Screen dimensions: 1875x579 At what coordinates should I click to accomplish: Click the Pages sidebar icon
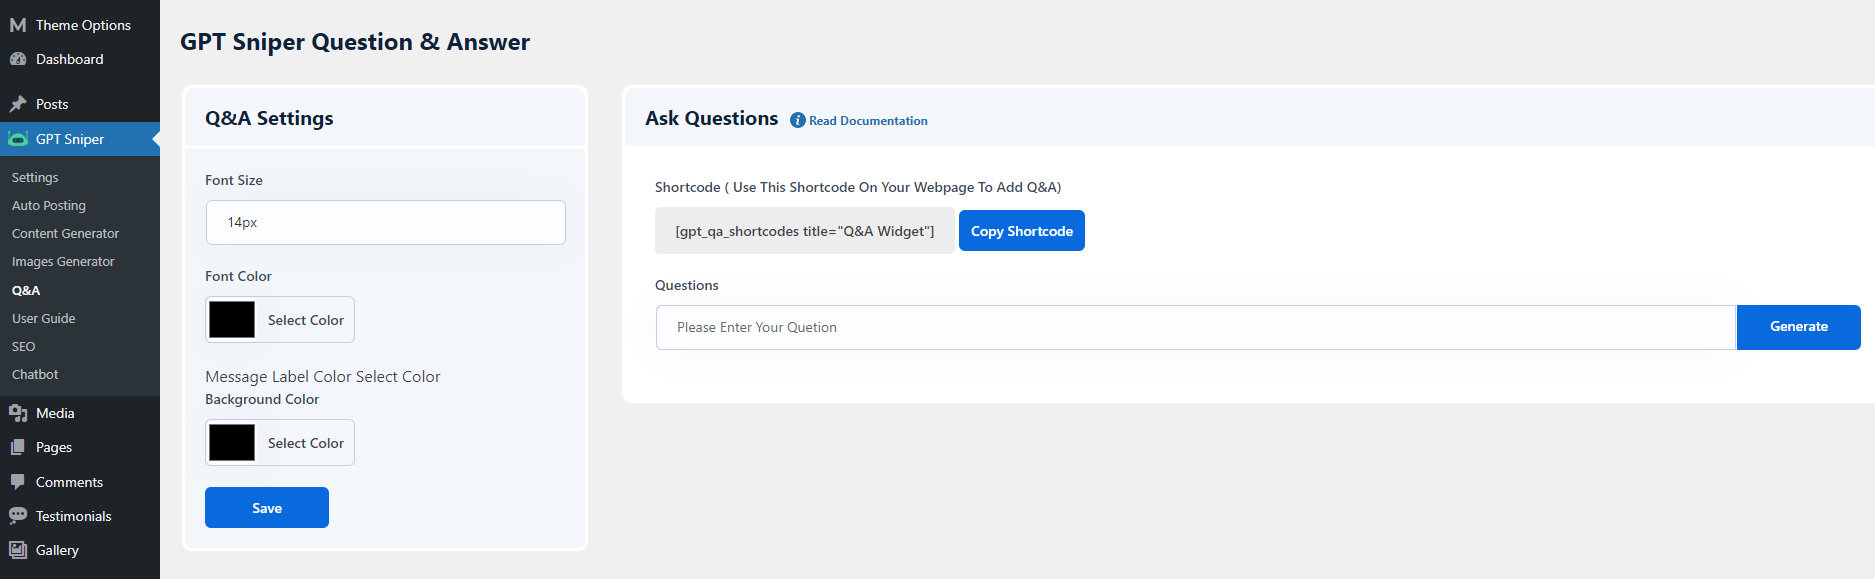pos(18,447)
